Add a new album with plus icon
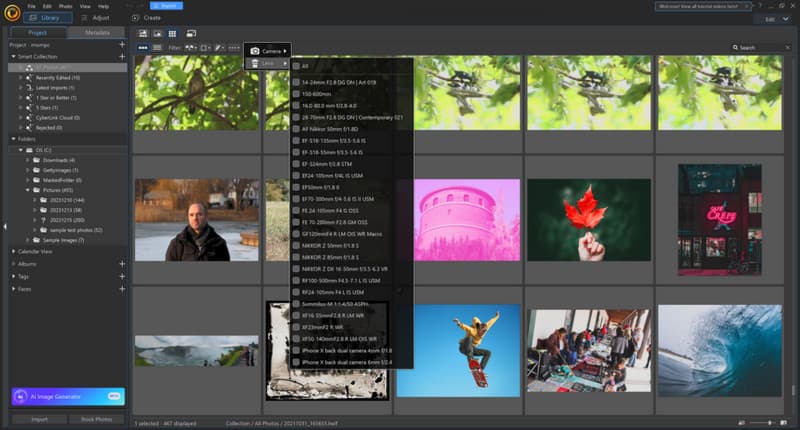 (x=122, y=264)
